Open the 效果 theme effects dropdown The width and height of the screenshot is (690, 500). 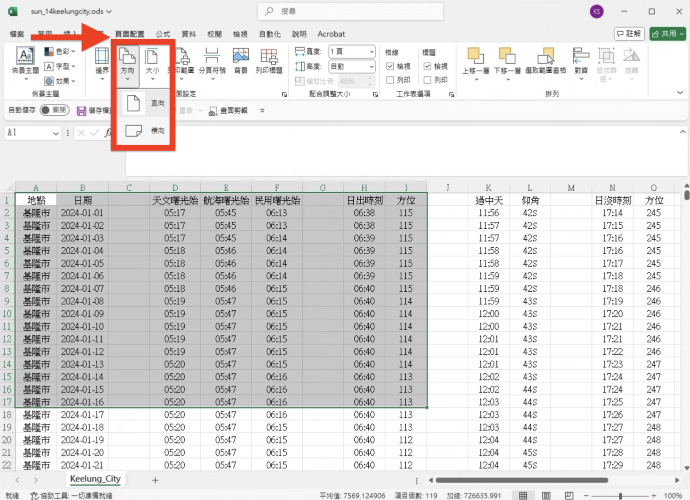pos(60,81)
